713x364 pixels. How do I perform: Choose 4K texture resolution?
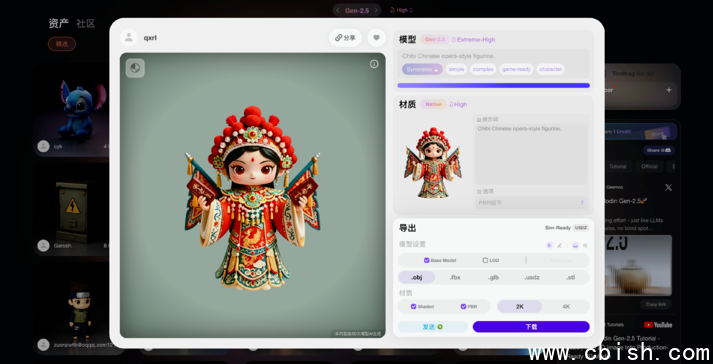[566, 307]
